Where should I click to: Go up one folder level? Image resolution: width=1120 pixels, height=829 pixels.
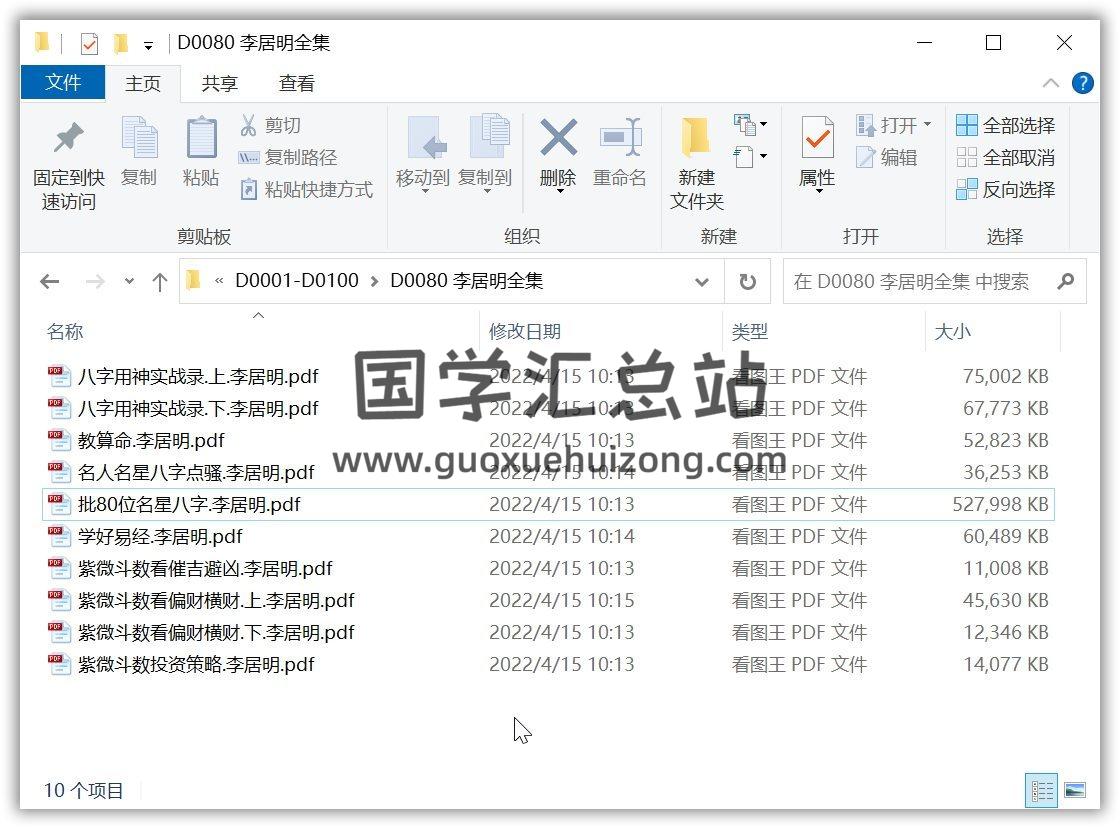pyautogui.click(x=160, y=281)
